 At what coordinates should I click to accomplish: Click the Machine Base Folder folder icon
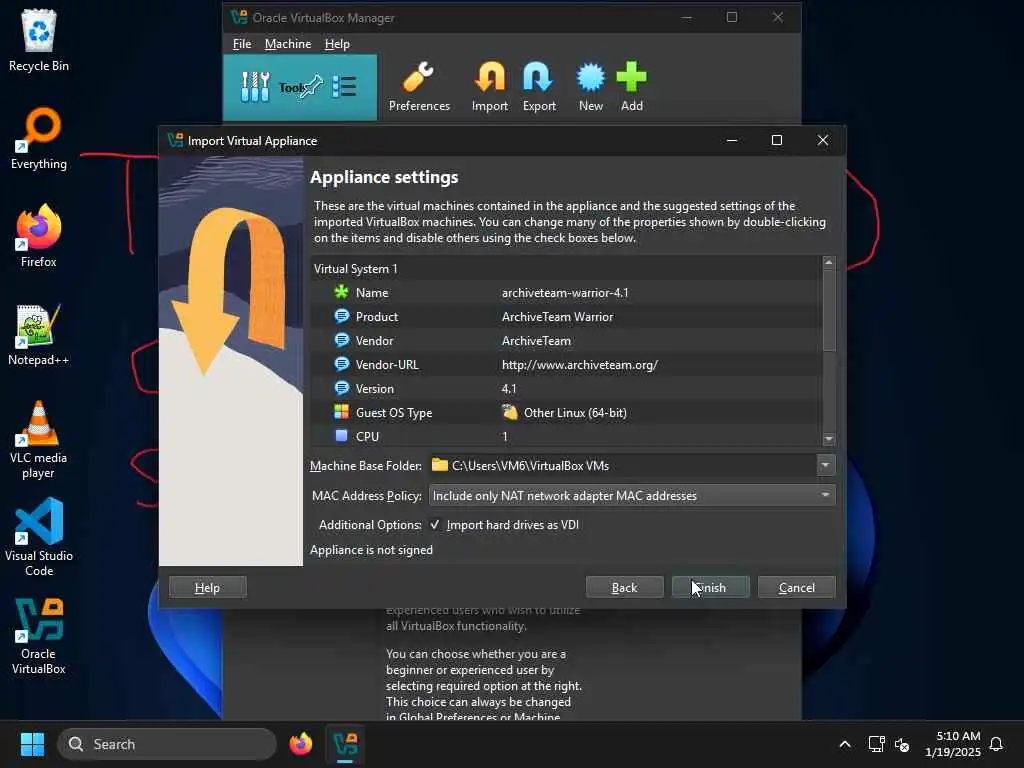click(440, 465)
